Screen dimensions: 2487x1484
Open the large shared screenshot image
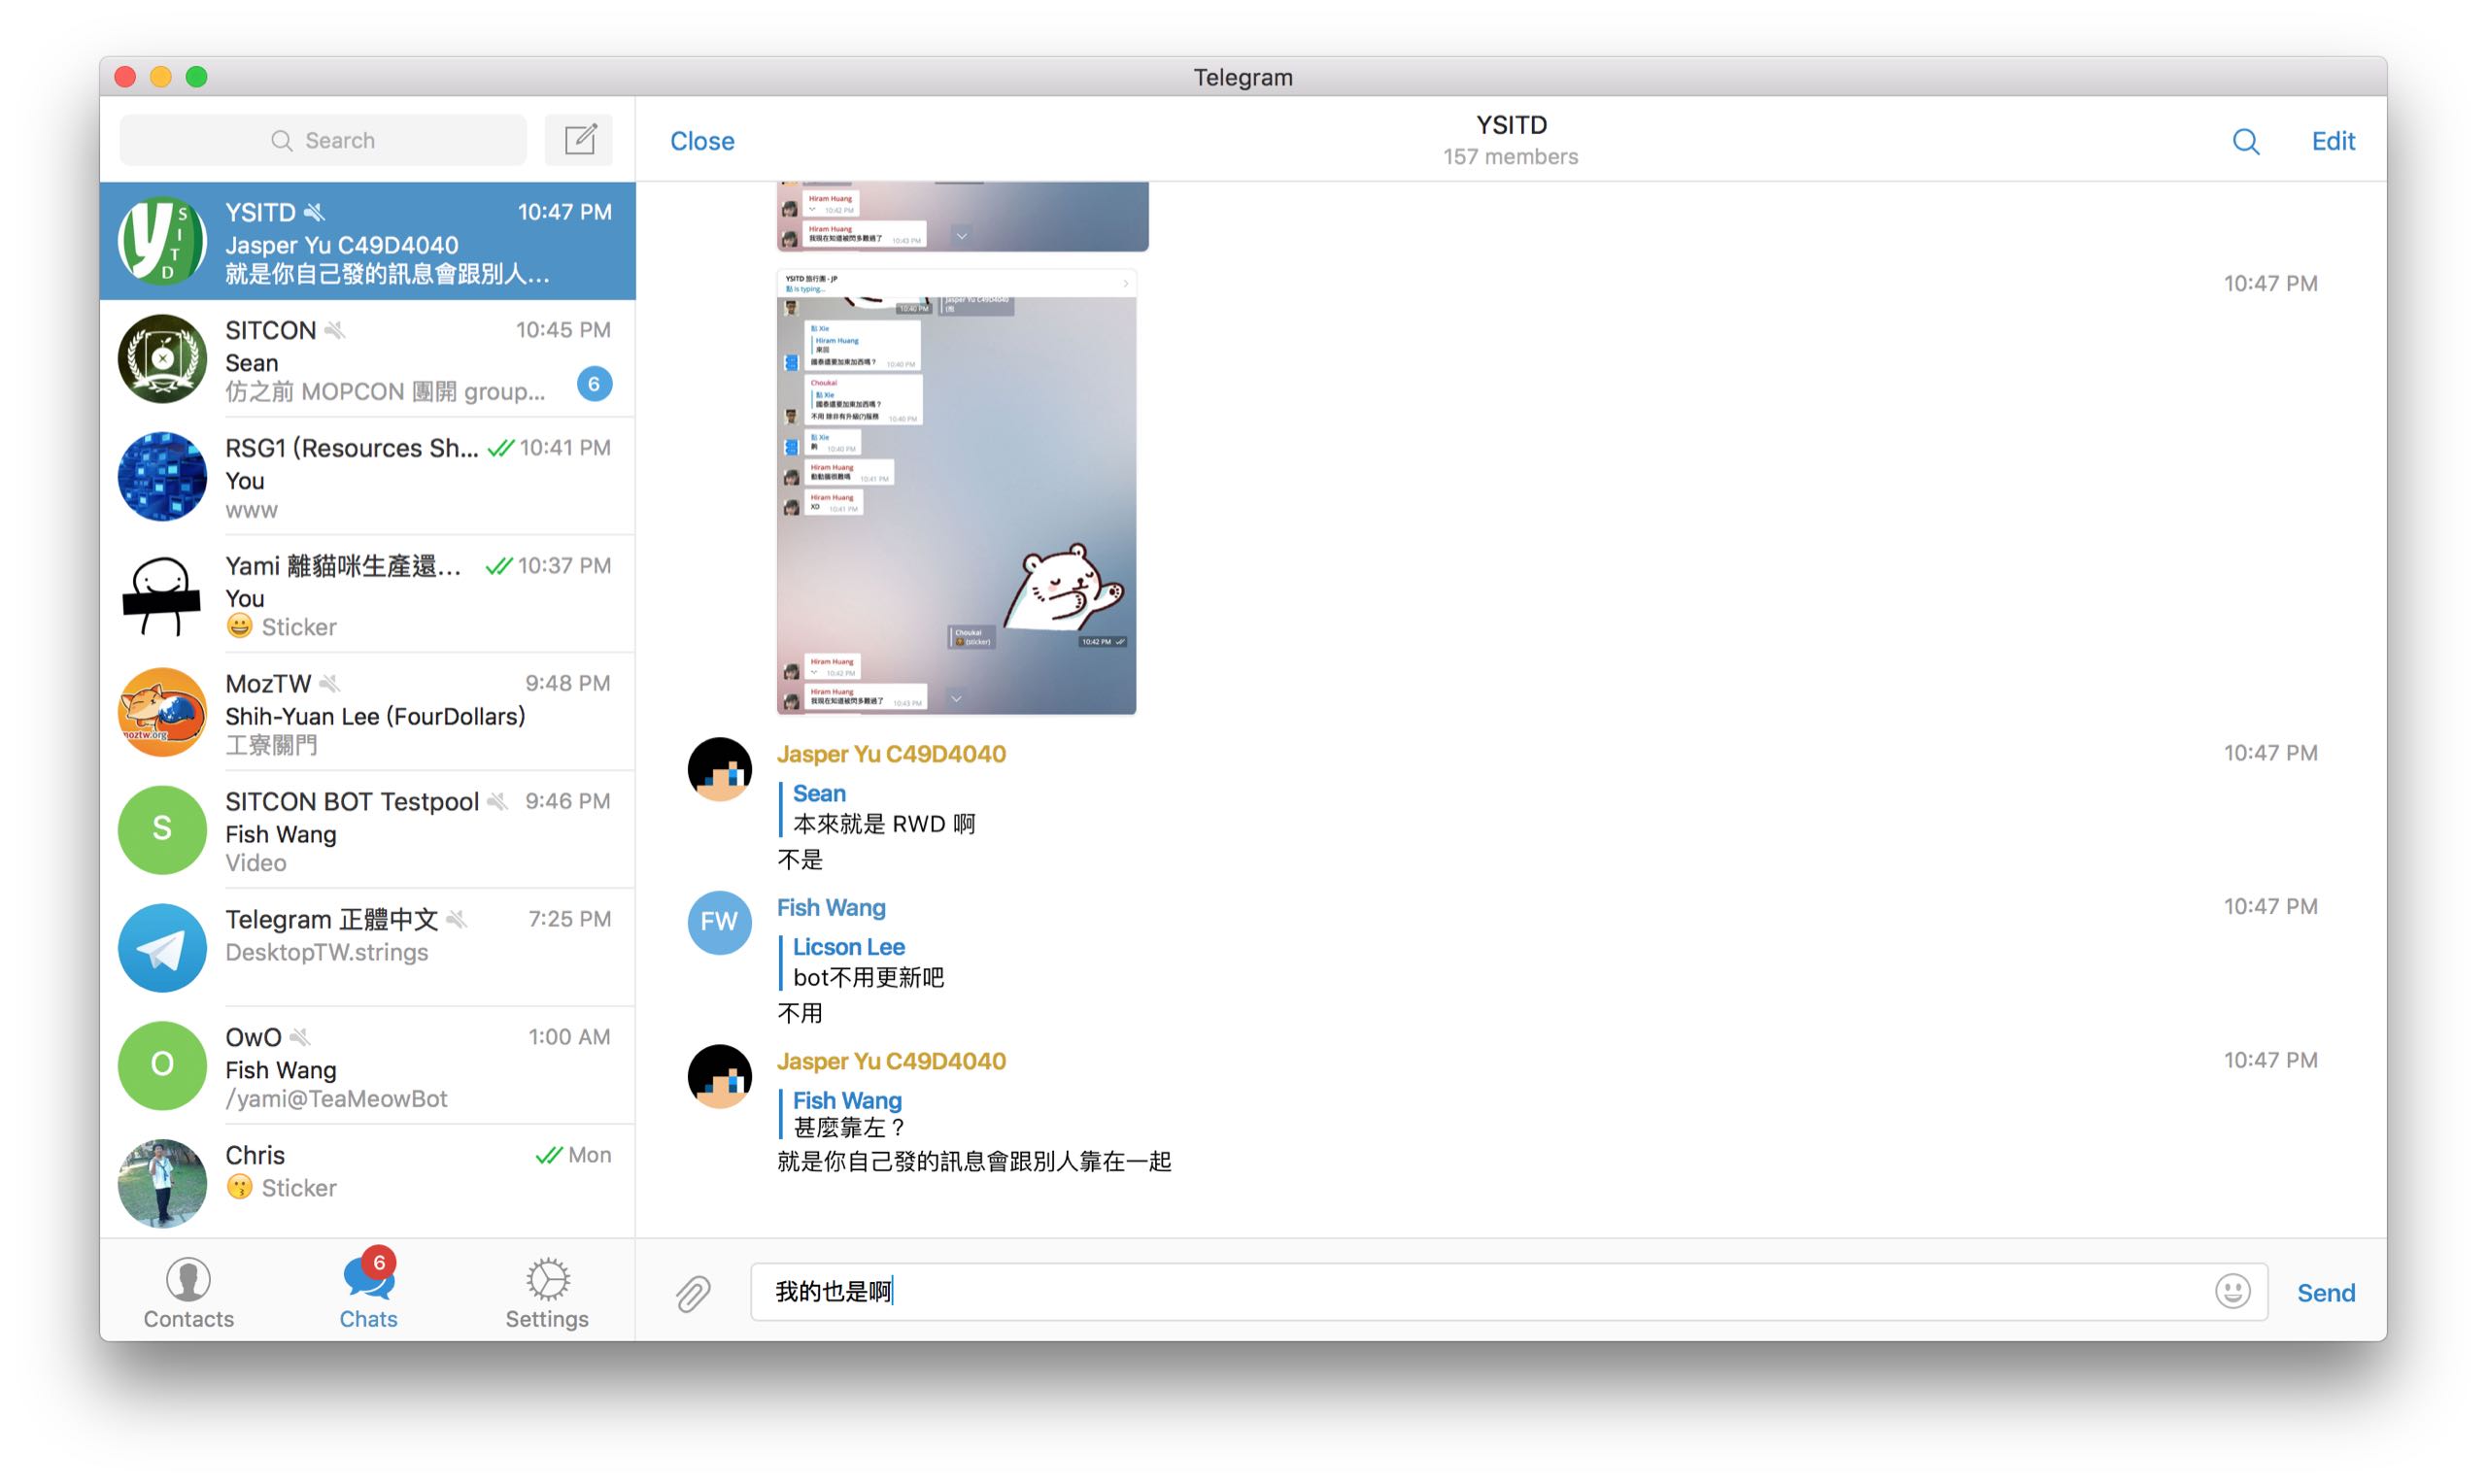[x=956, y=492]
